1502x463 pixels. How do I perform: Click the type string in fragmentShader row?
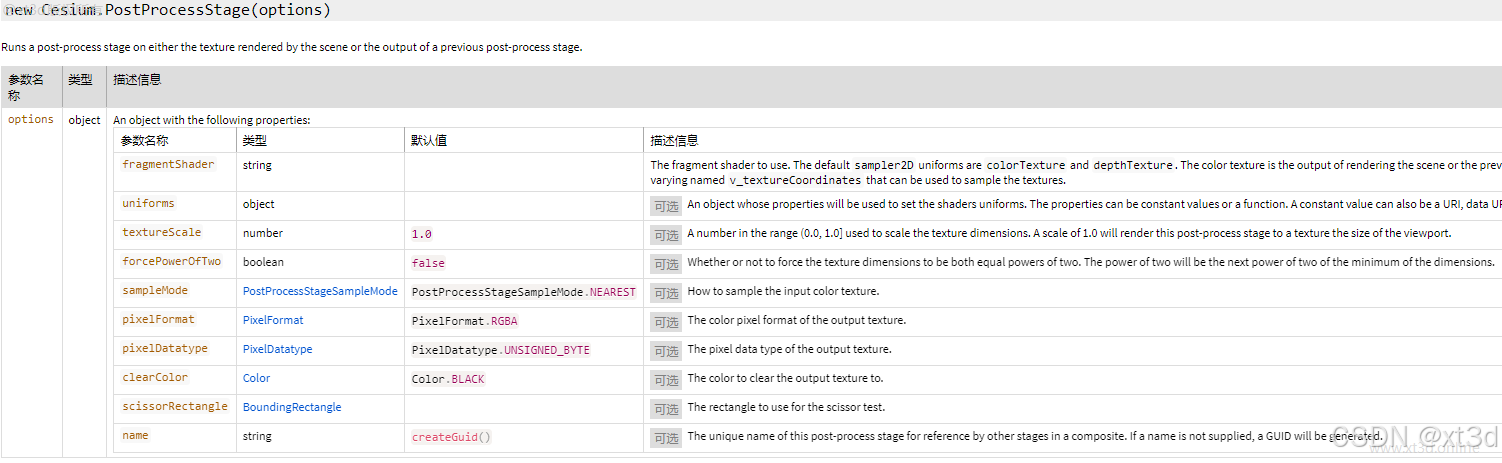[257, 165]
